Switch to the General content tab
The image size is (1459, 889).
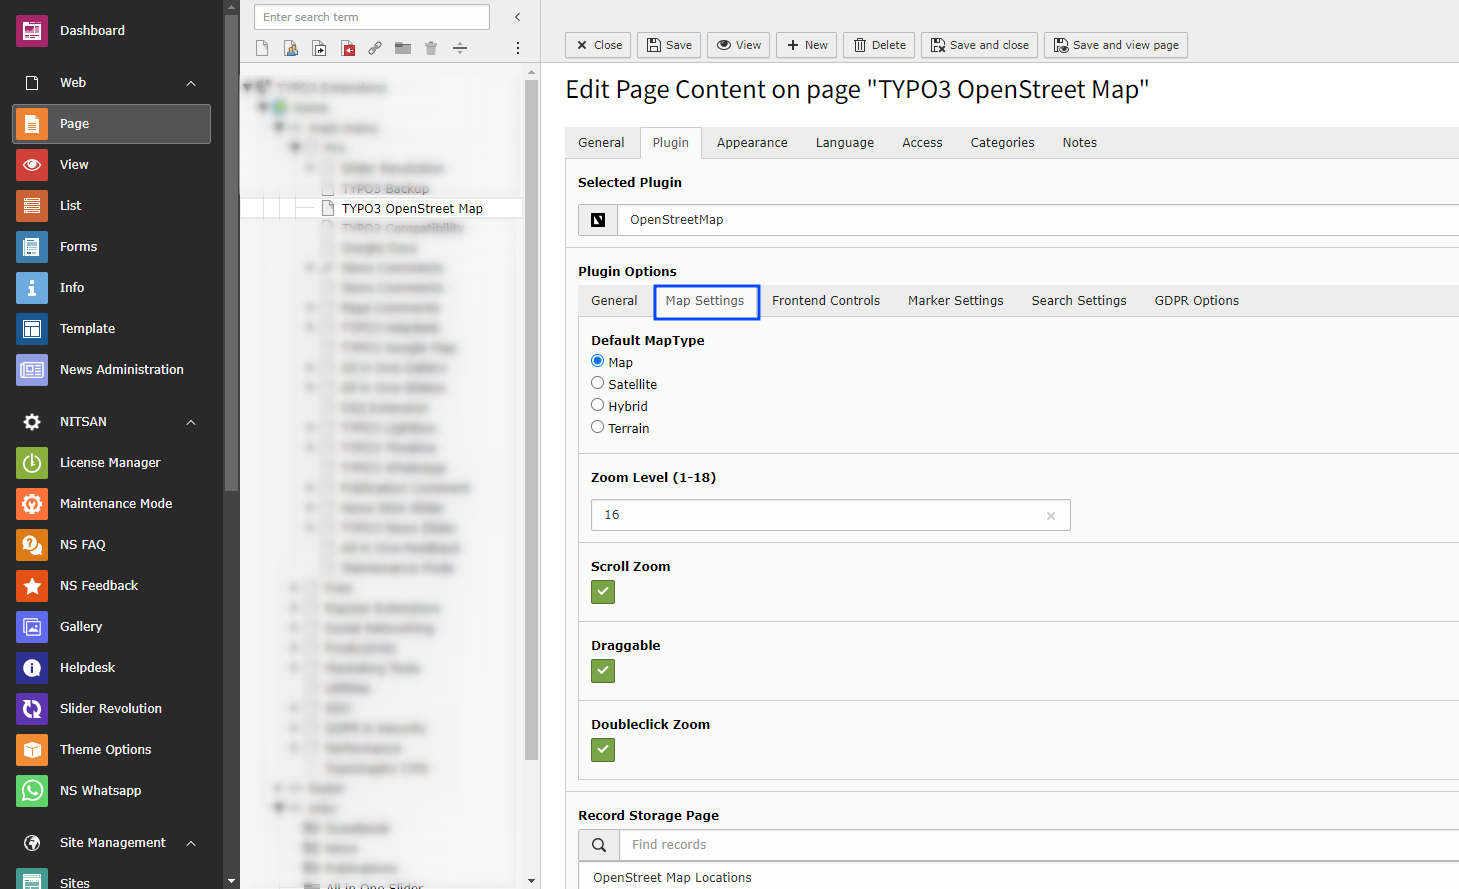(x=601, y=143)
